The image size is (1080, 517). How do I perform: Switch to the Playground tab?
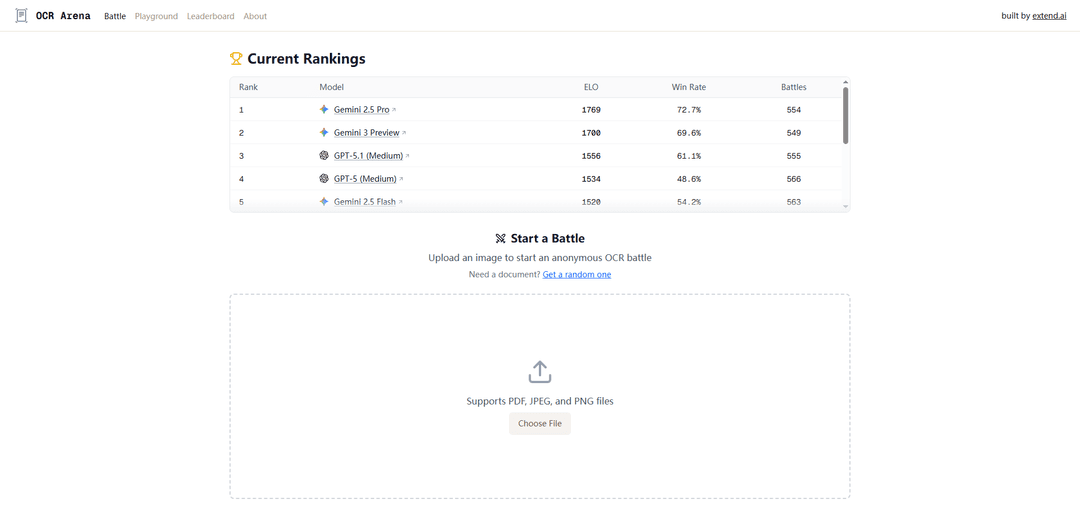click(156, 16)
